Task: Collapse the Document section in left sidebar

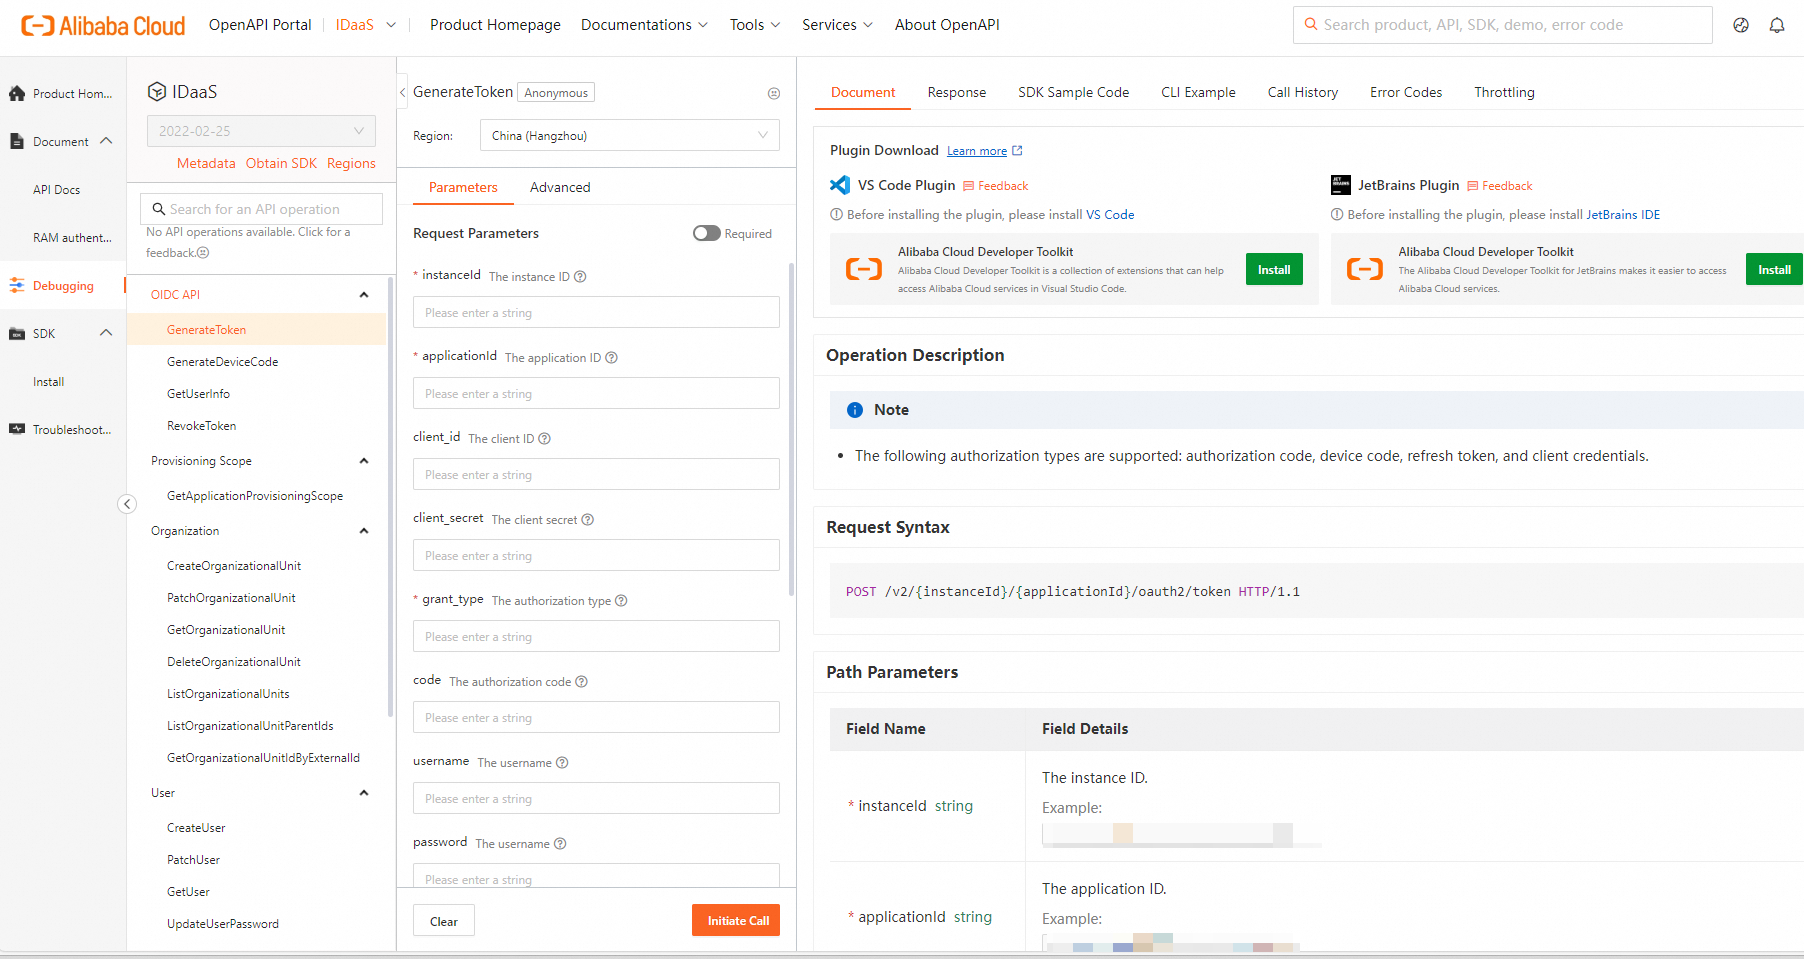Action: (x=106, y=141)
